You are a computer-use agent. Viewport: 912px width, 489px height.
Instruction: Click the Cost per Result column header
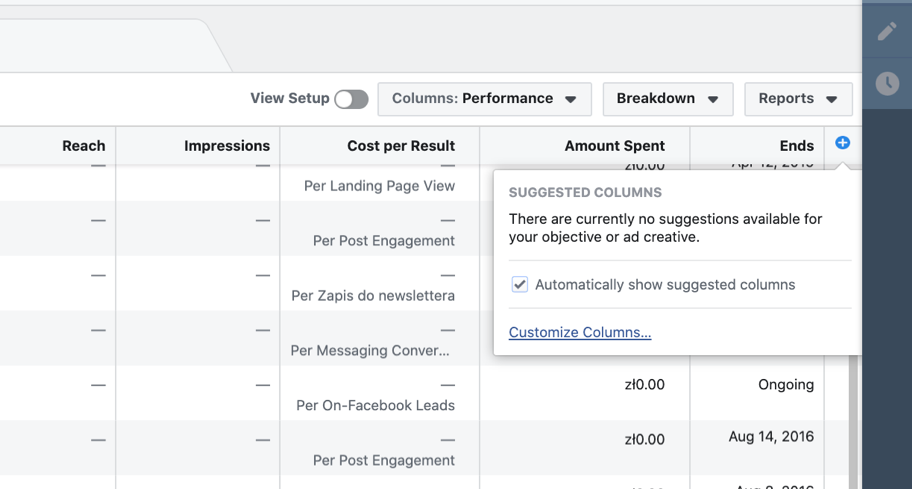[x=401, y=146]
